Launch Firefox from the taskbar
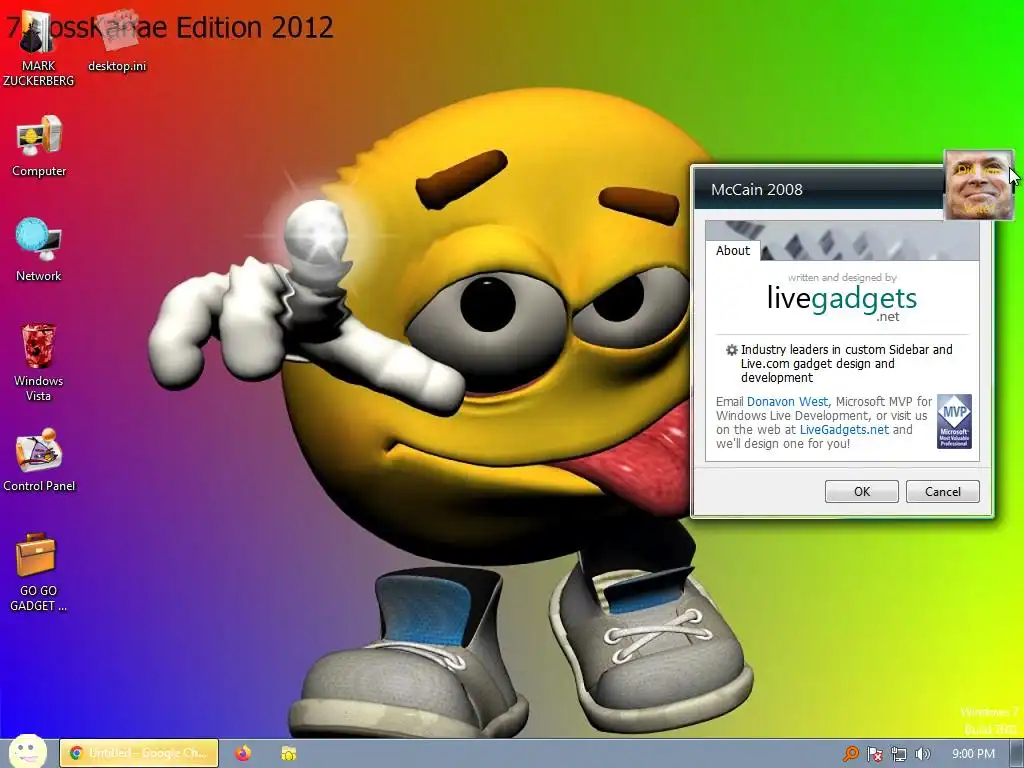 click(243, 753)
